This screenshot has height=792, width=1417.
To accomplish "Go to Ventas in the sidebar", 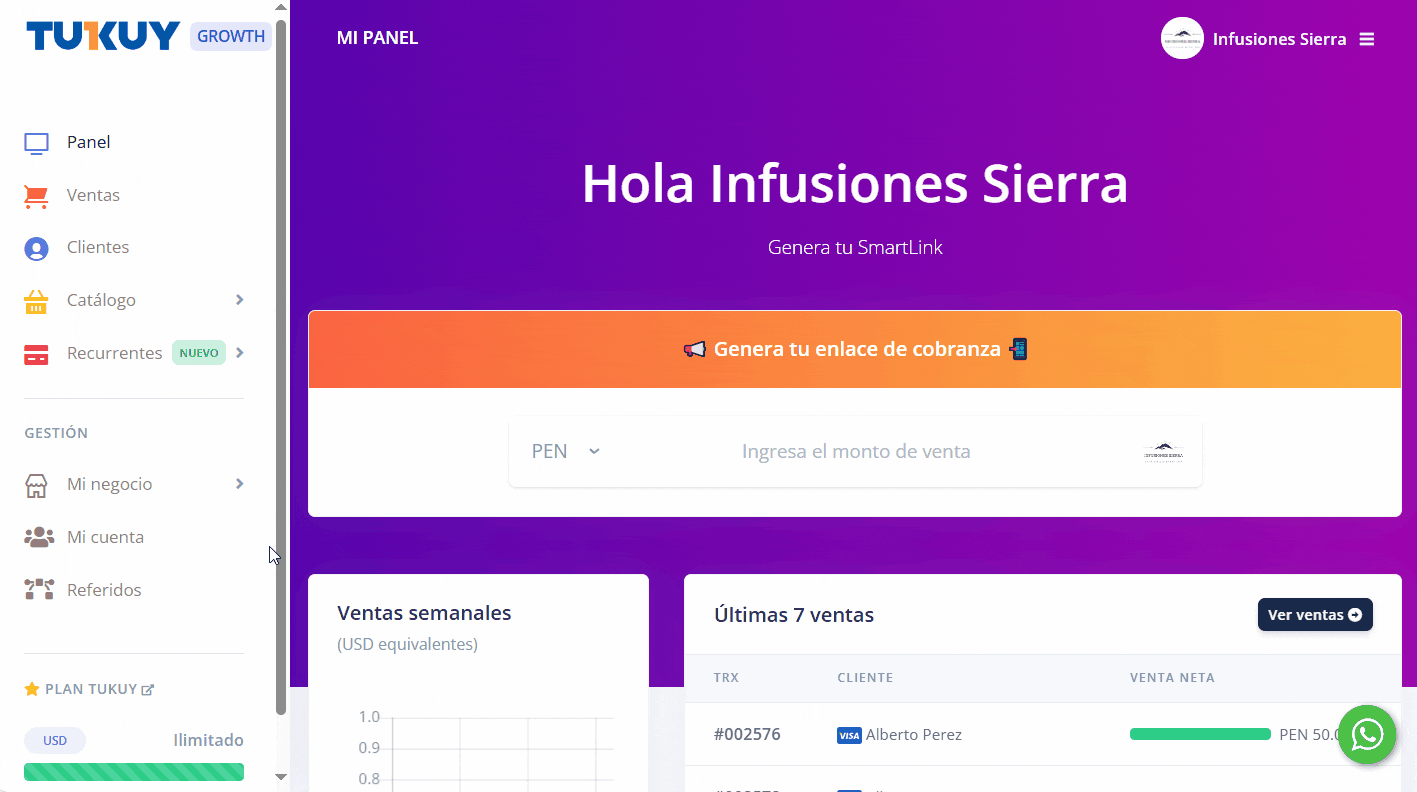I will tap(93, 195).
